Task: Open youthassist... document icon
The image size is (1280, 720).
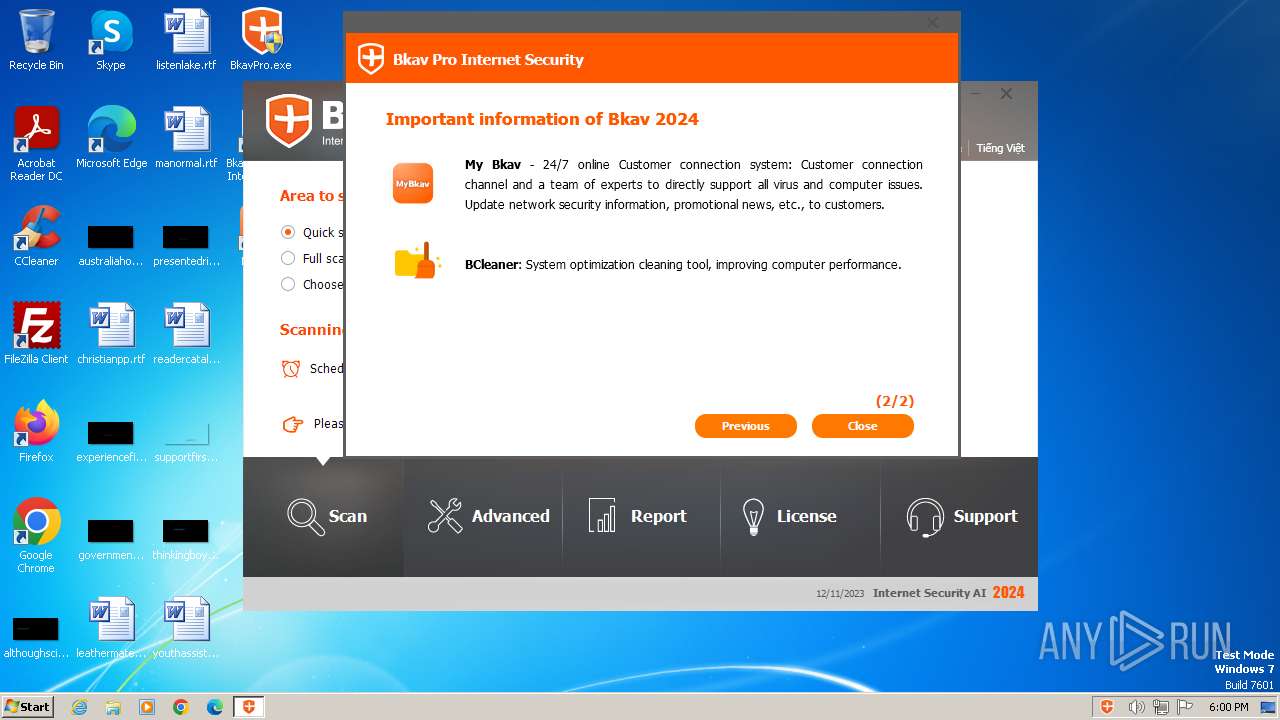Action: coord(186,628)
